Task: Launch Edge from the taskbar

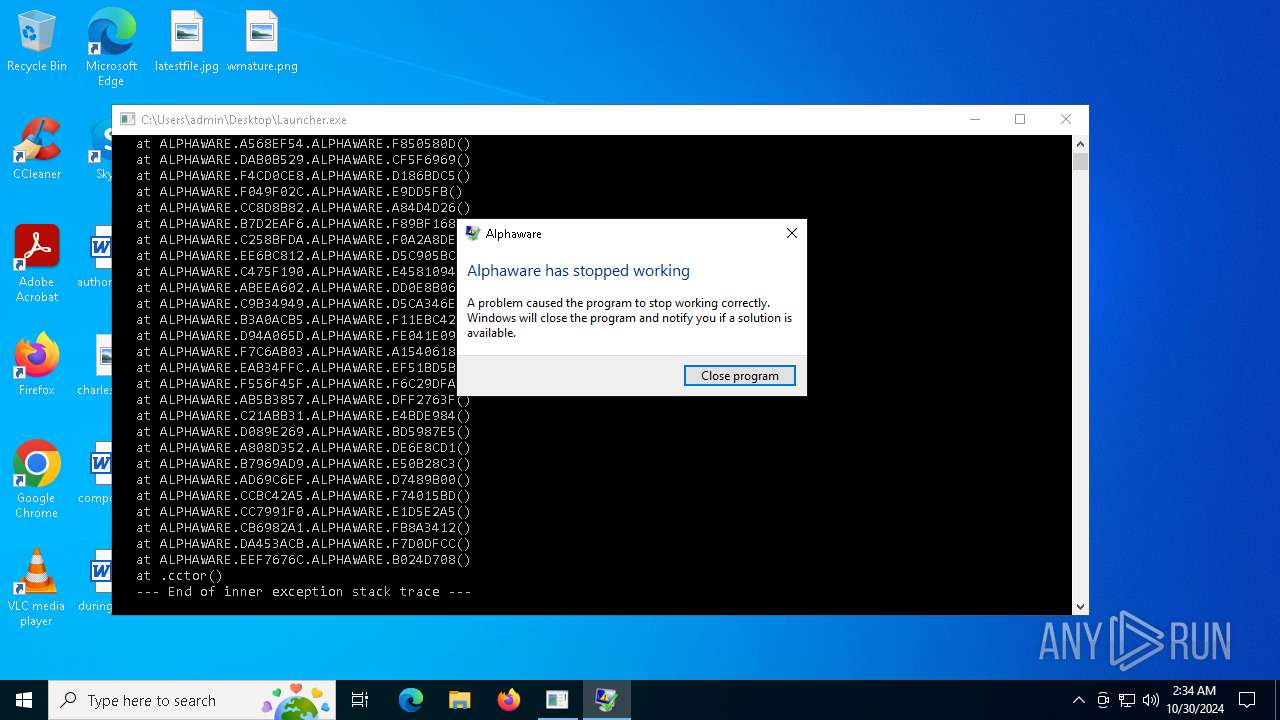Action: (411, 700)
